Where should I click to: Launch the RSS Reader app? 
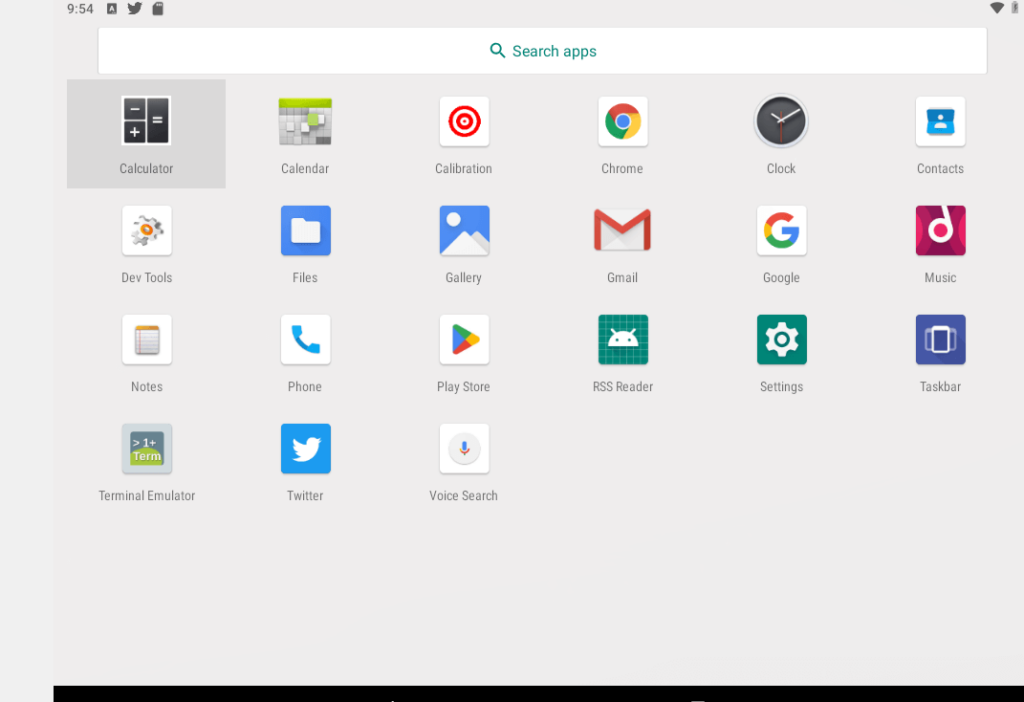[x=622, y=339]
